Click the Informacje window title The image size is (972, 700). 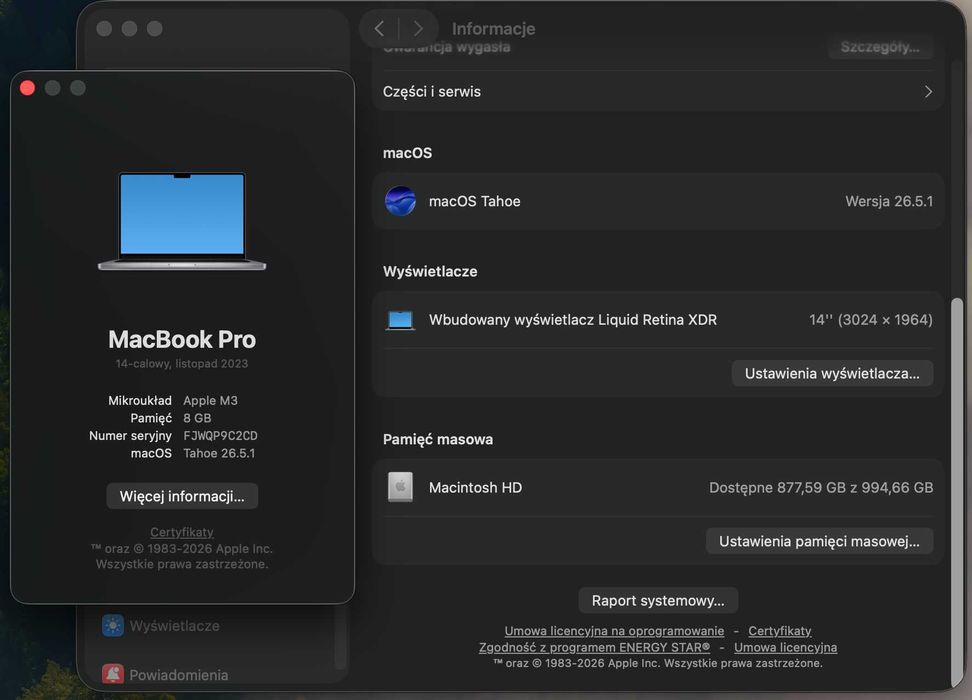pyautogui.click(x=493, y=29)
